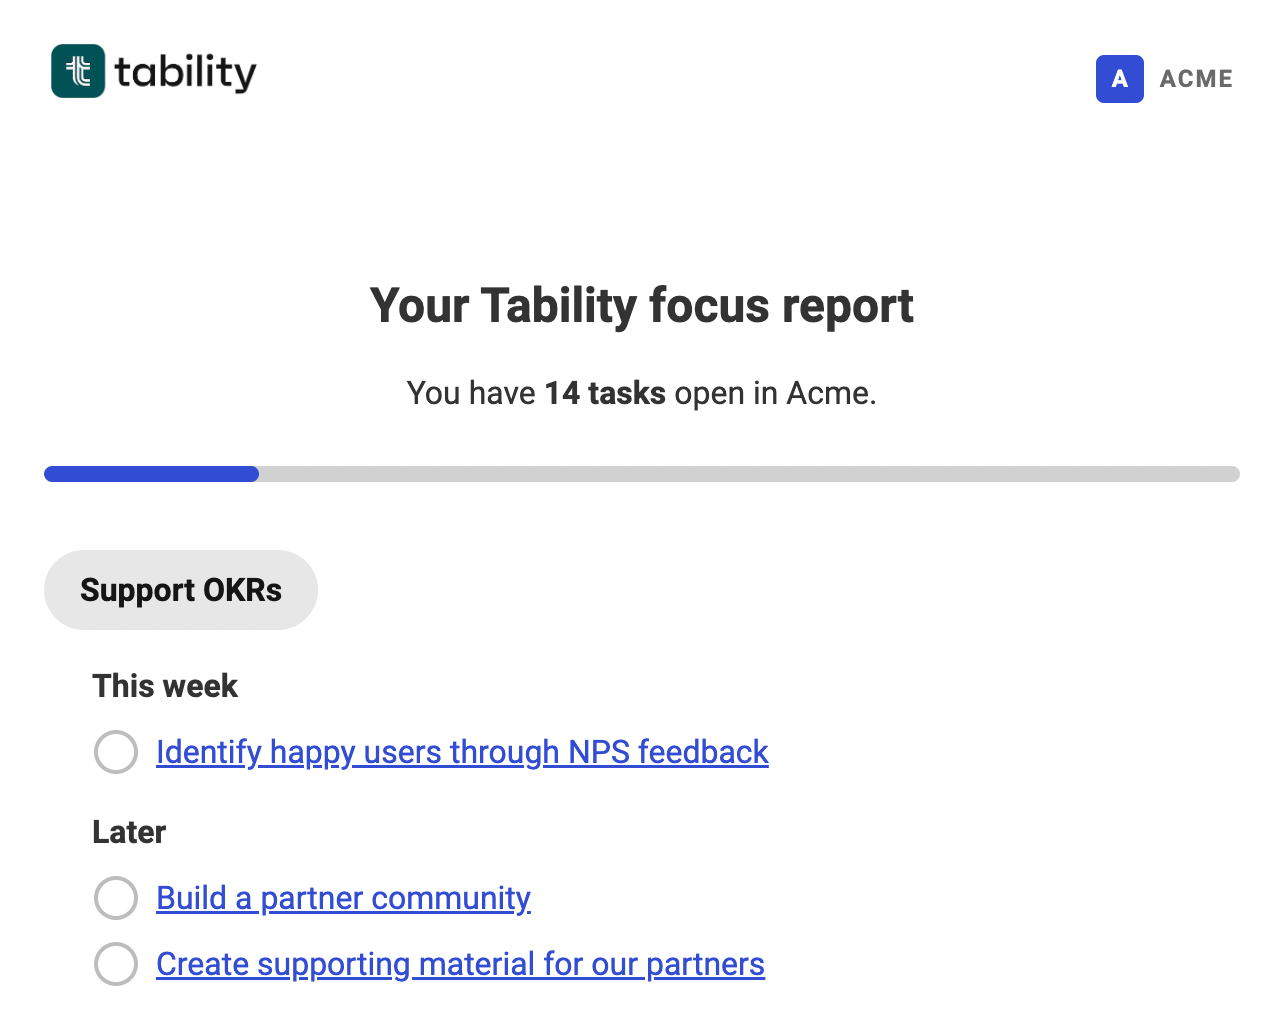Click the Later section heading
Viewport: 1286px width, 1014px height.
point(129,832)
